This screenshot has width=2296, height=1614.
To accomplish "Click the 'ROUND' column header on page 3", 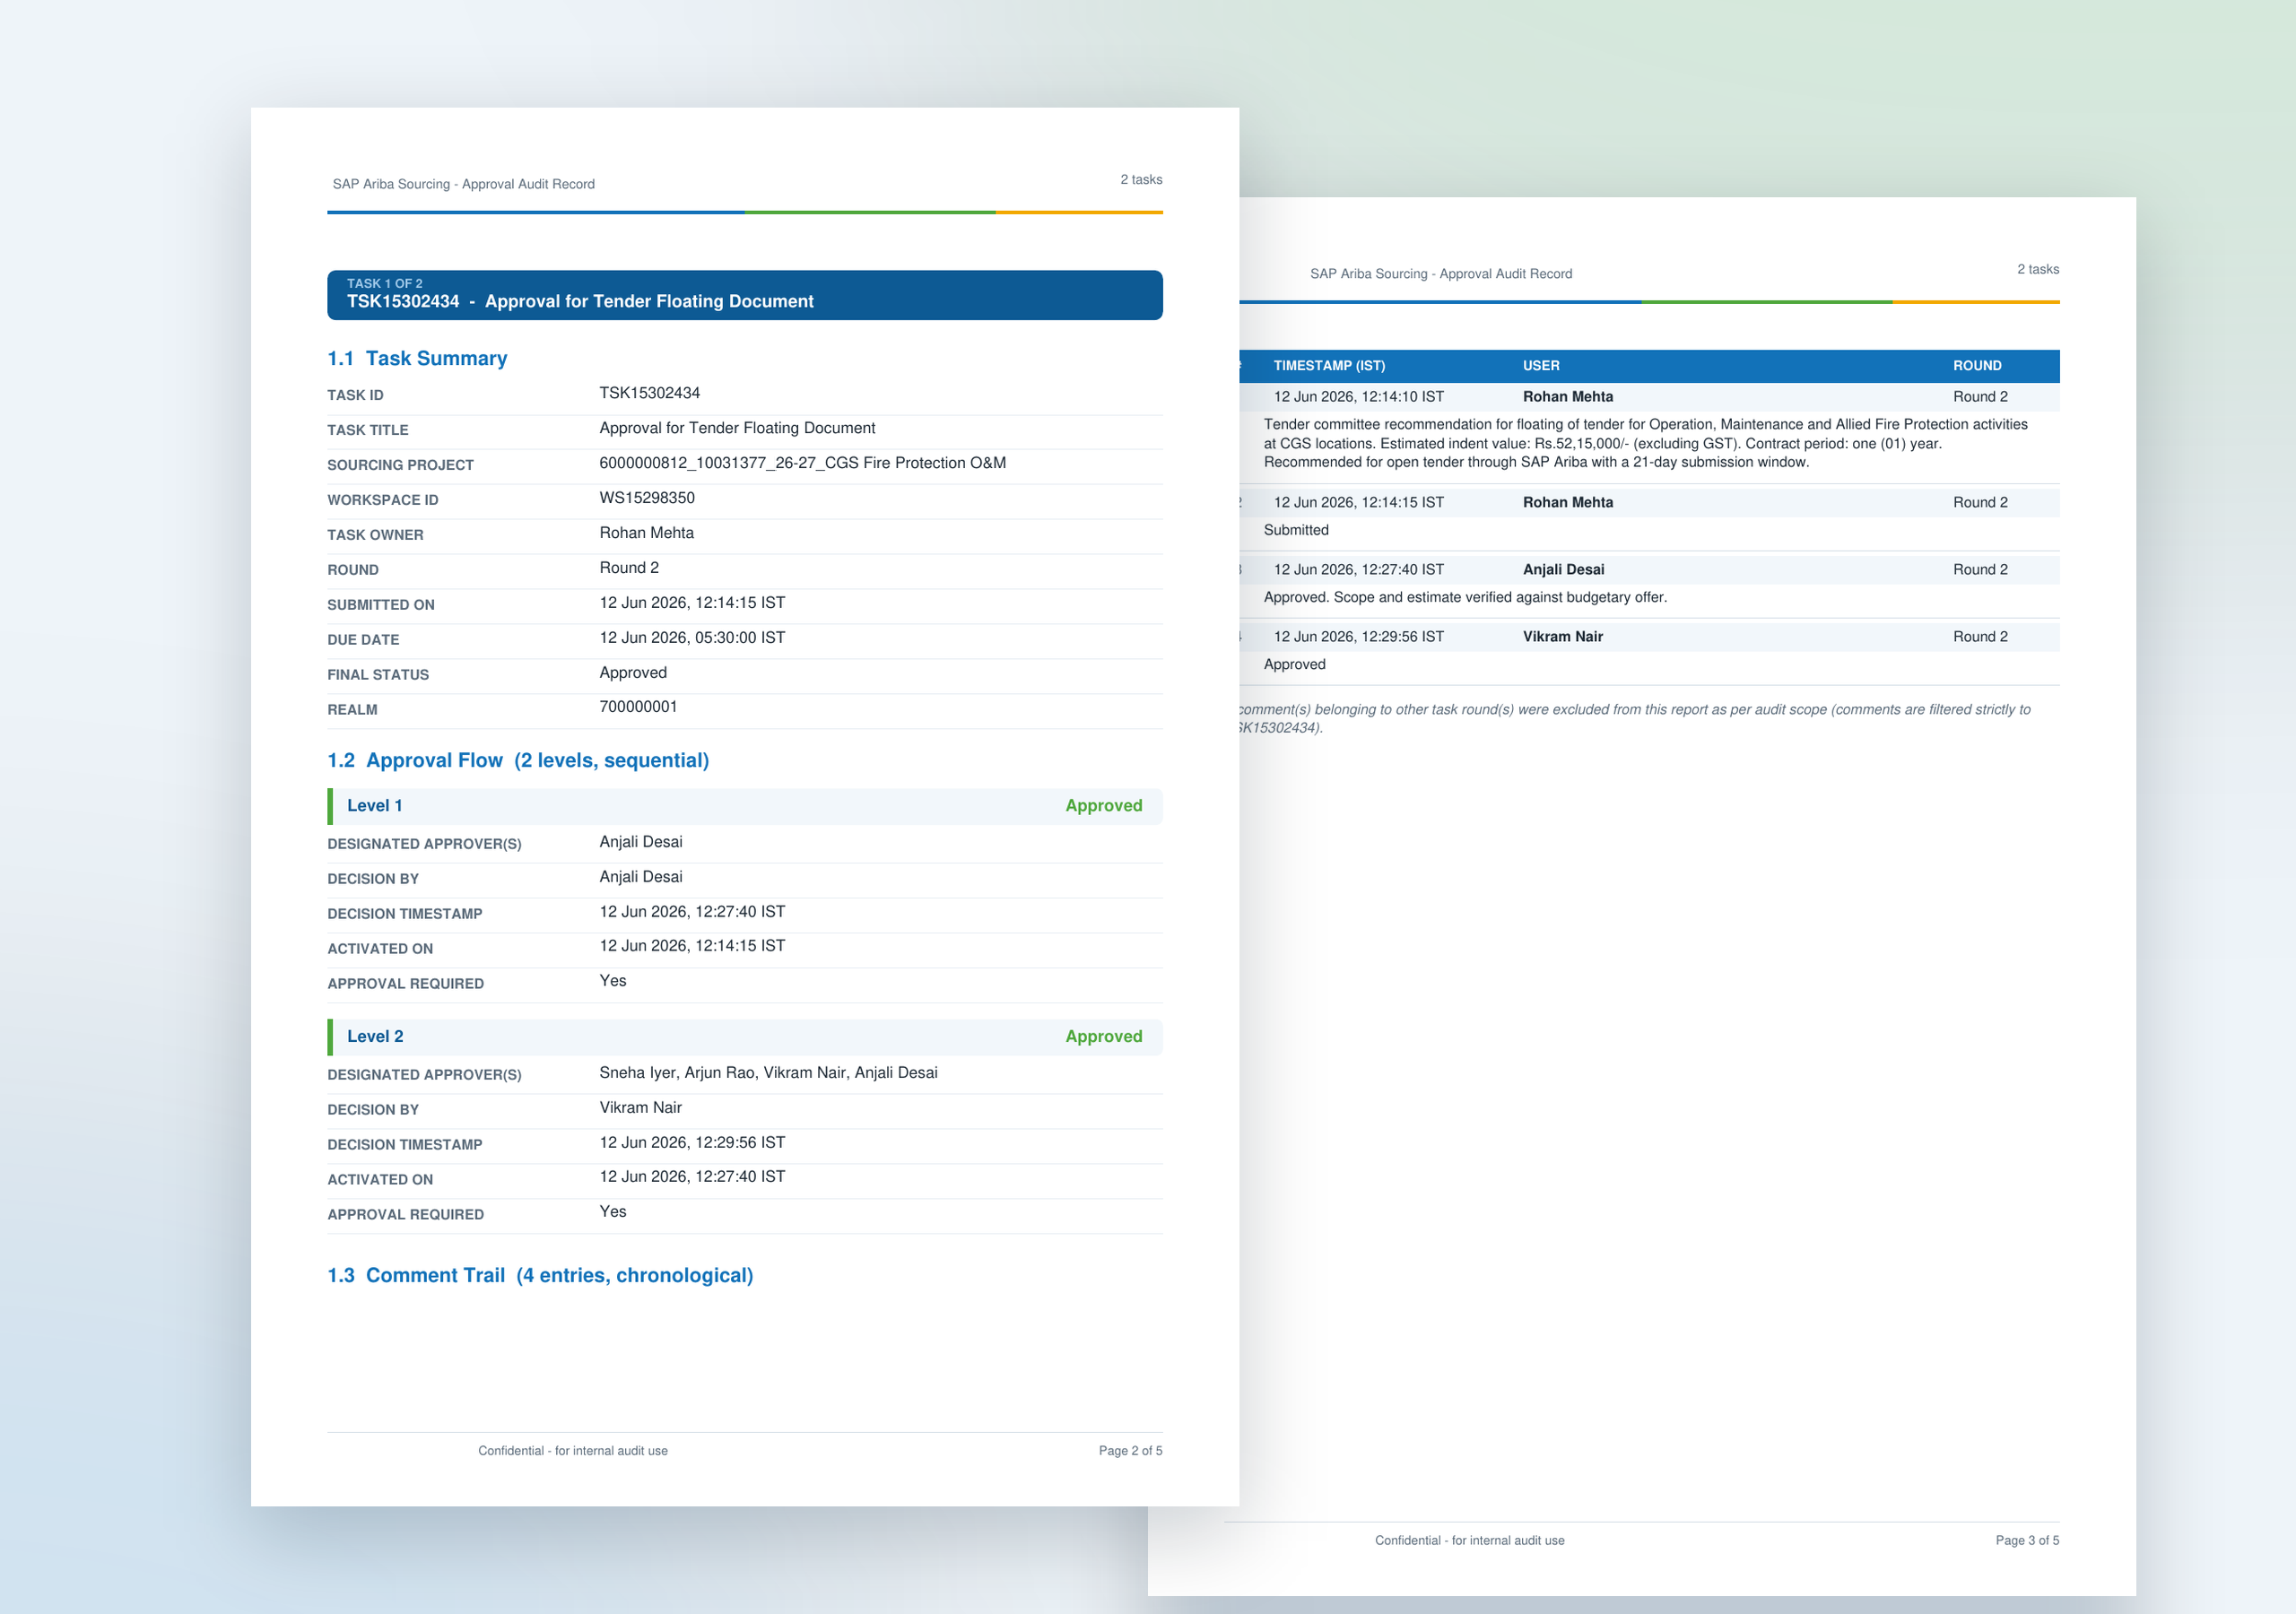I will click(1977, 366).
